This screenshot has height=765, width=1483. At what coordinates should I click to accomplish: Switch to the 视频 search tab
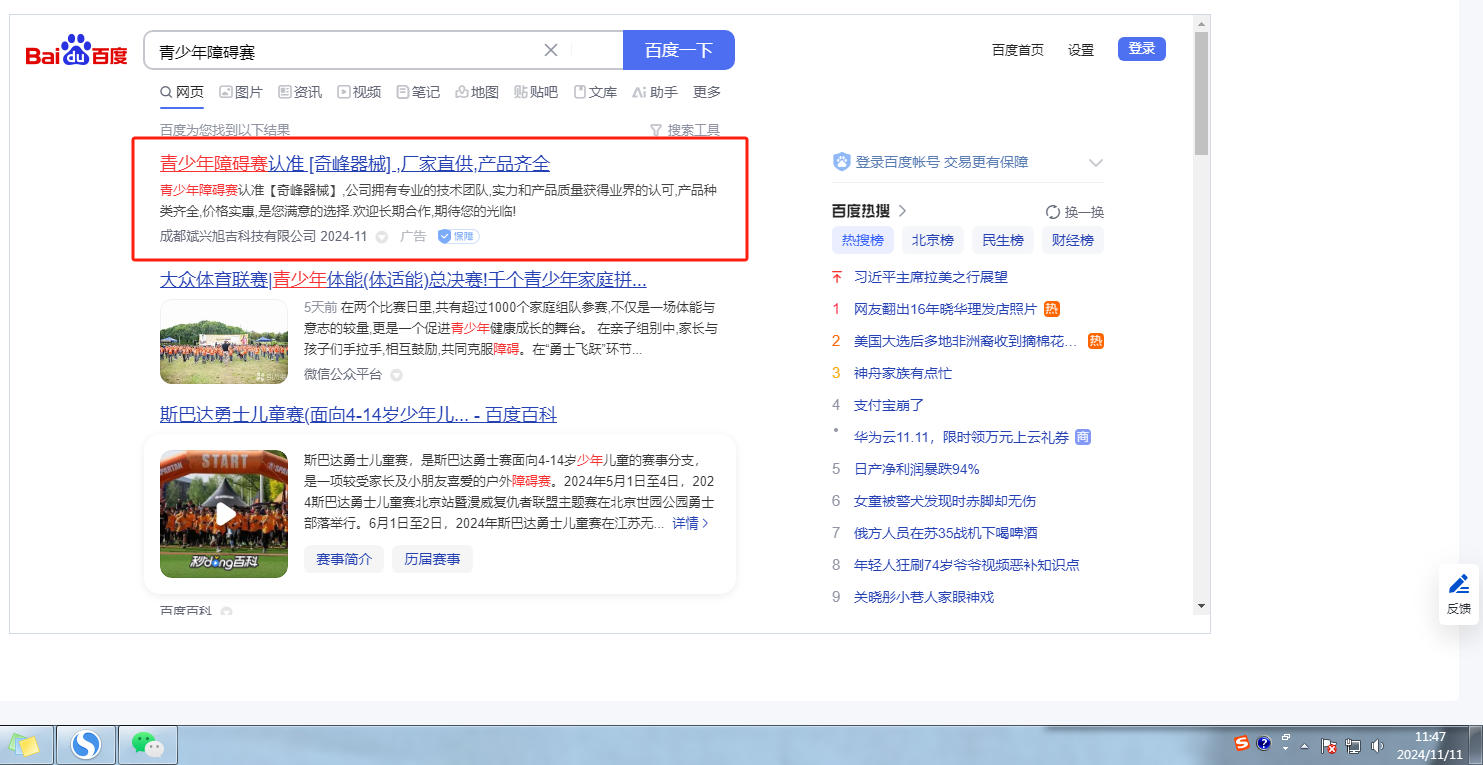(x=359, y=92)
